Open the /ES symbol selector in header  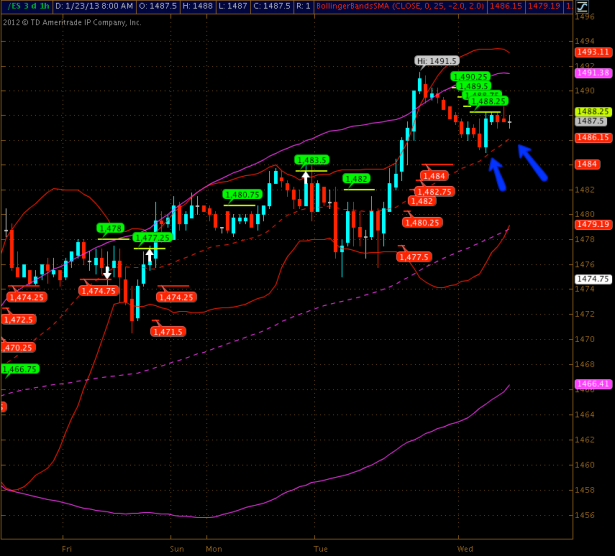pyautogui.click(x=16, y=6)
